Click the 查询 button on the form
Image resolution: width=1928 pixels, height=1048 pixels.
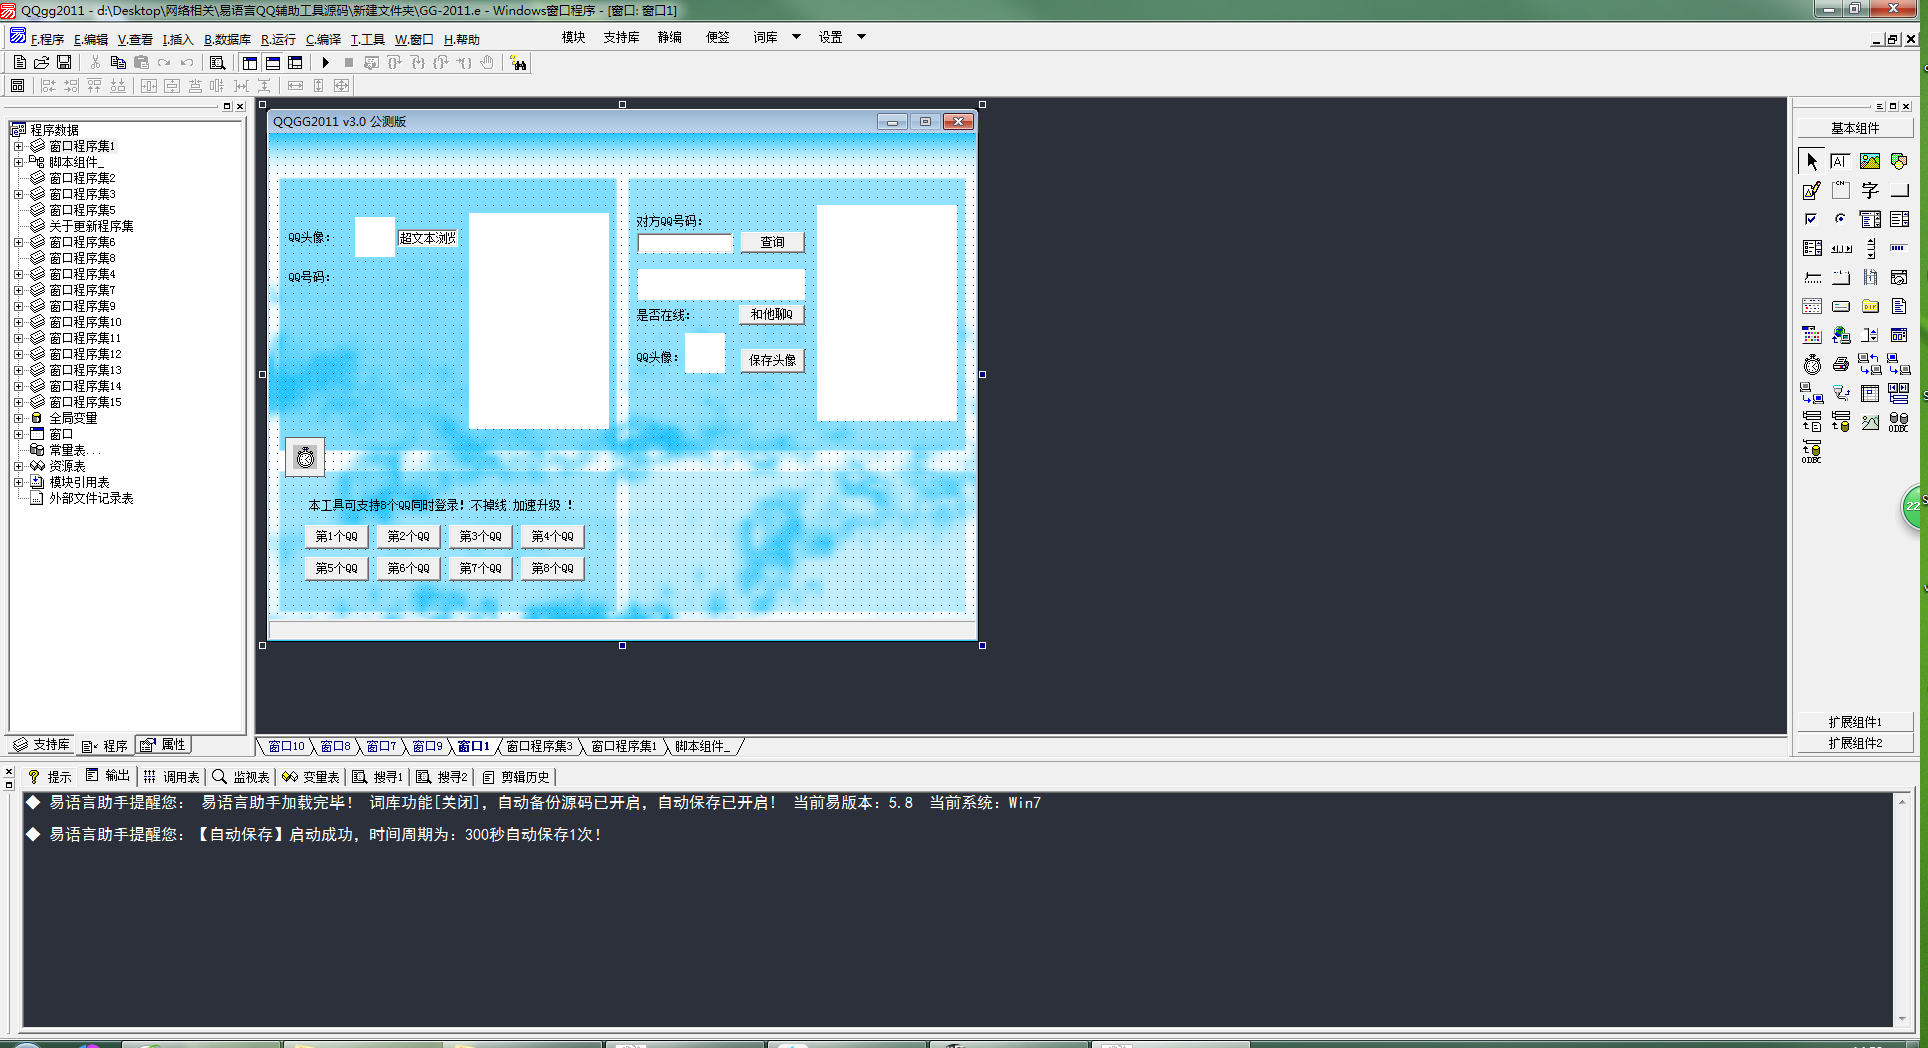tap(772, 242)
